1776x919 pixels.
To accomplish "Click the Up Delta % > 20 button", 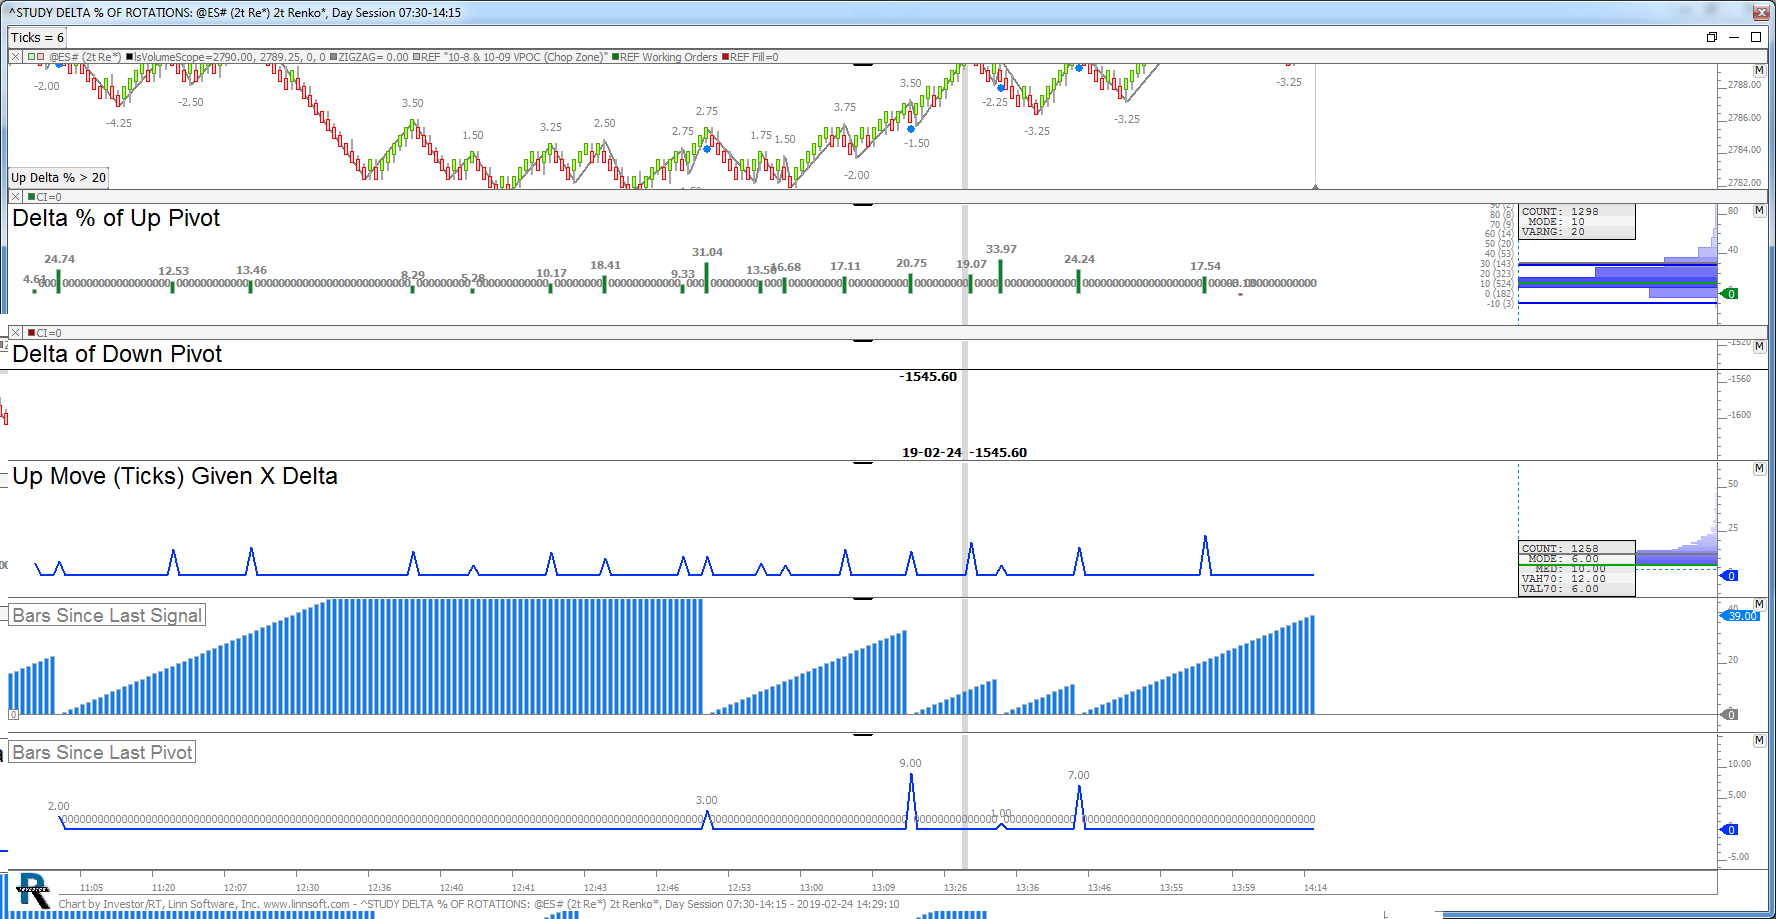I will tap(58, 178).
